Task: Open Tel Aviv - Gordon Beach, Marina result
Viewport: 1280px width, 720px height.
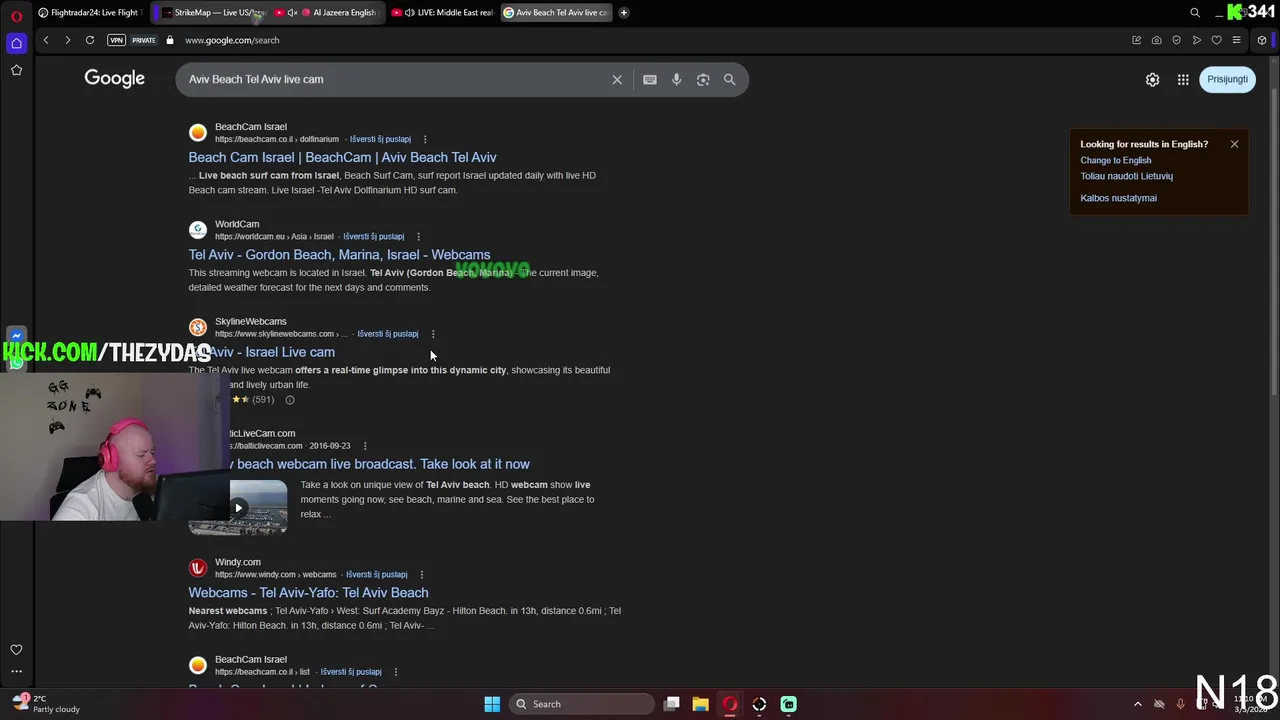Action: pos(339,255)
